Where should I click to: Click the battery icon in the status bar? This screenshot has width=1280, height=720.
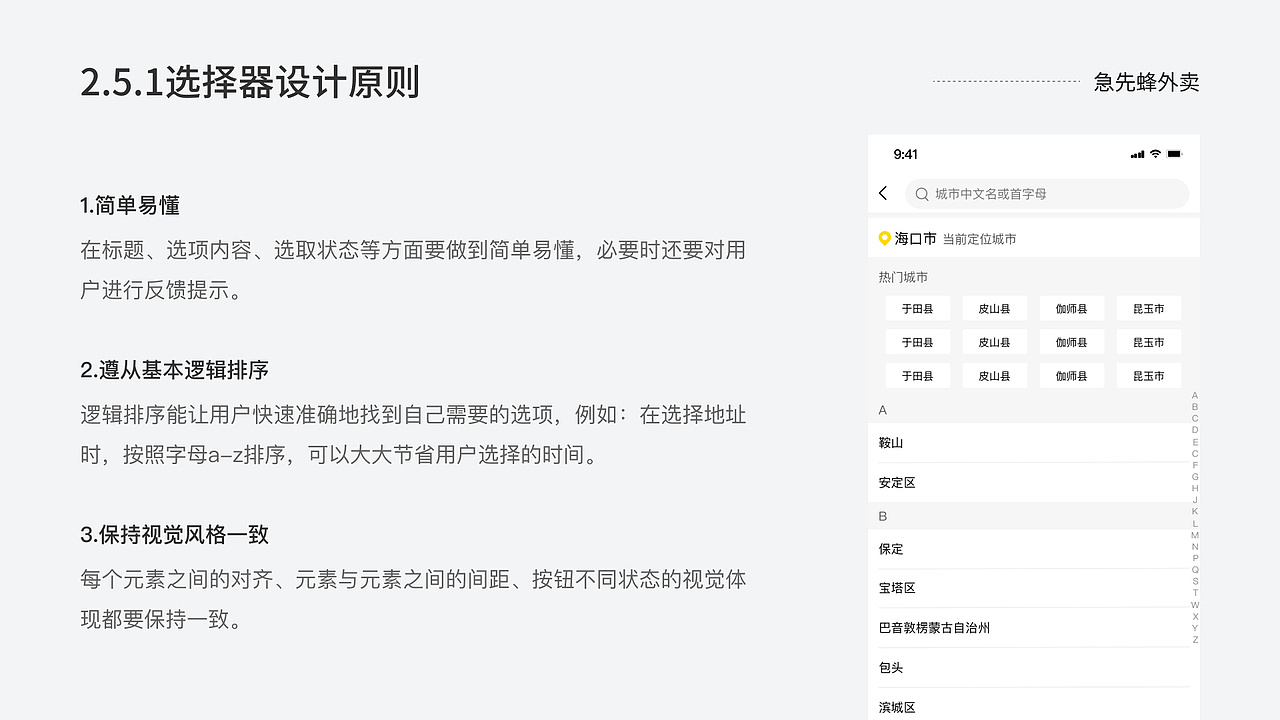coord(1176,154)
